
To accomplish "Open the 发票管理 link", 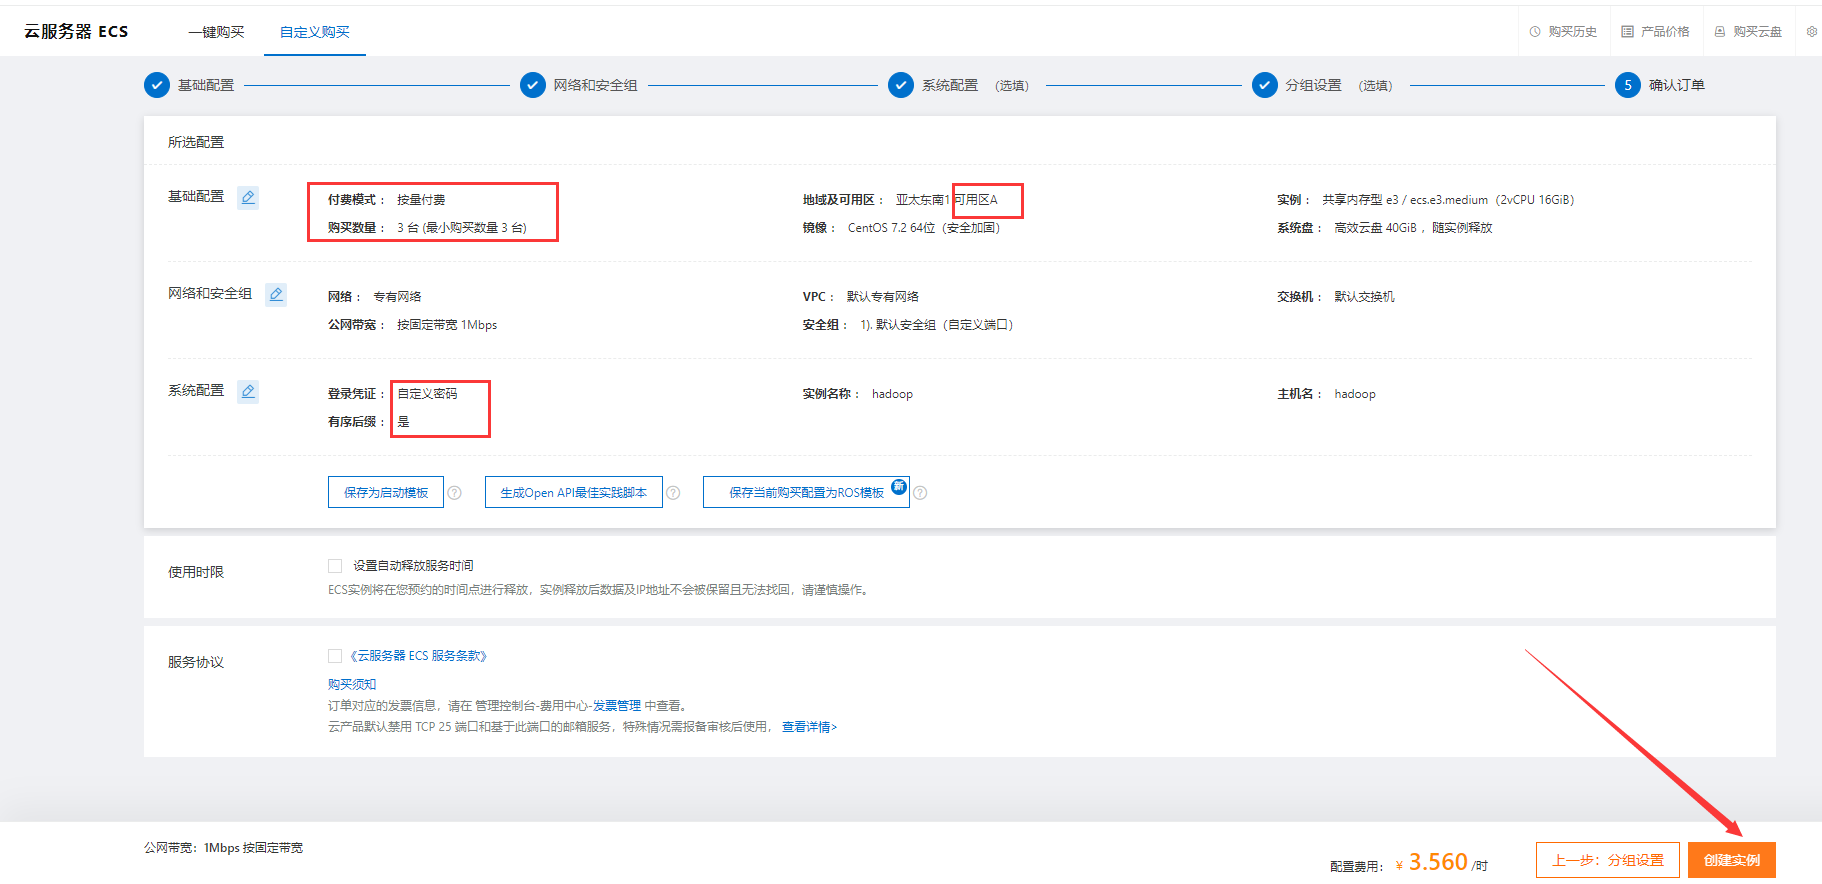I will click(x=617, y=706).
